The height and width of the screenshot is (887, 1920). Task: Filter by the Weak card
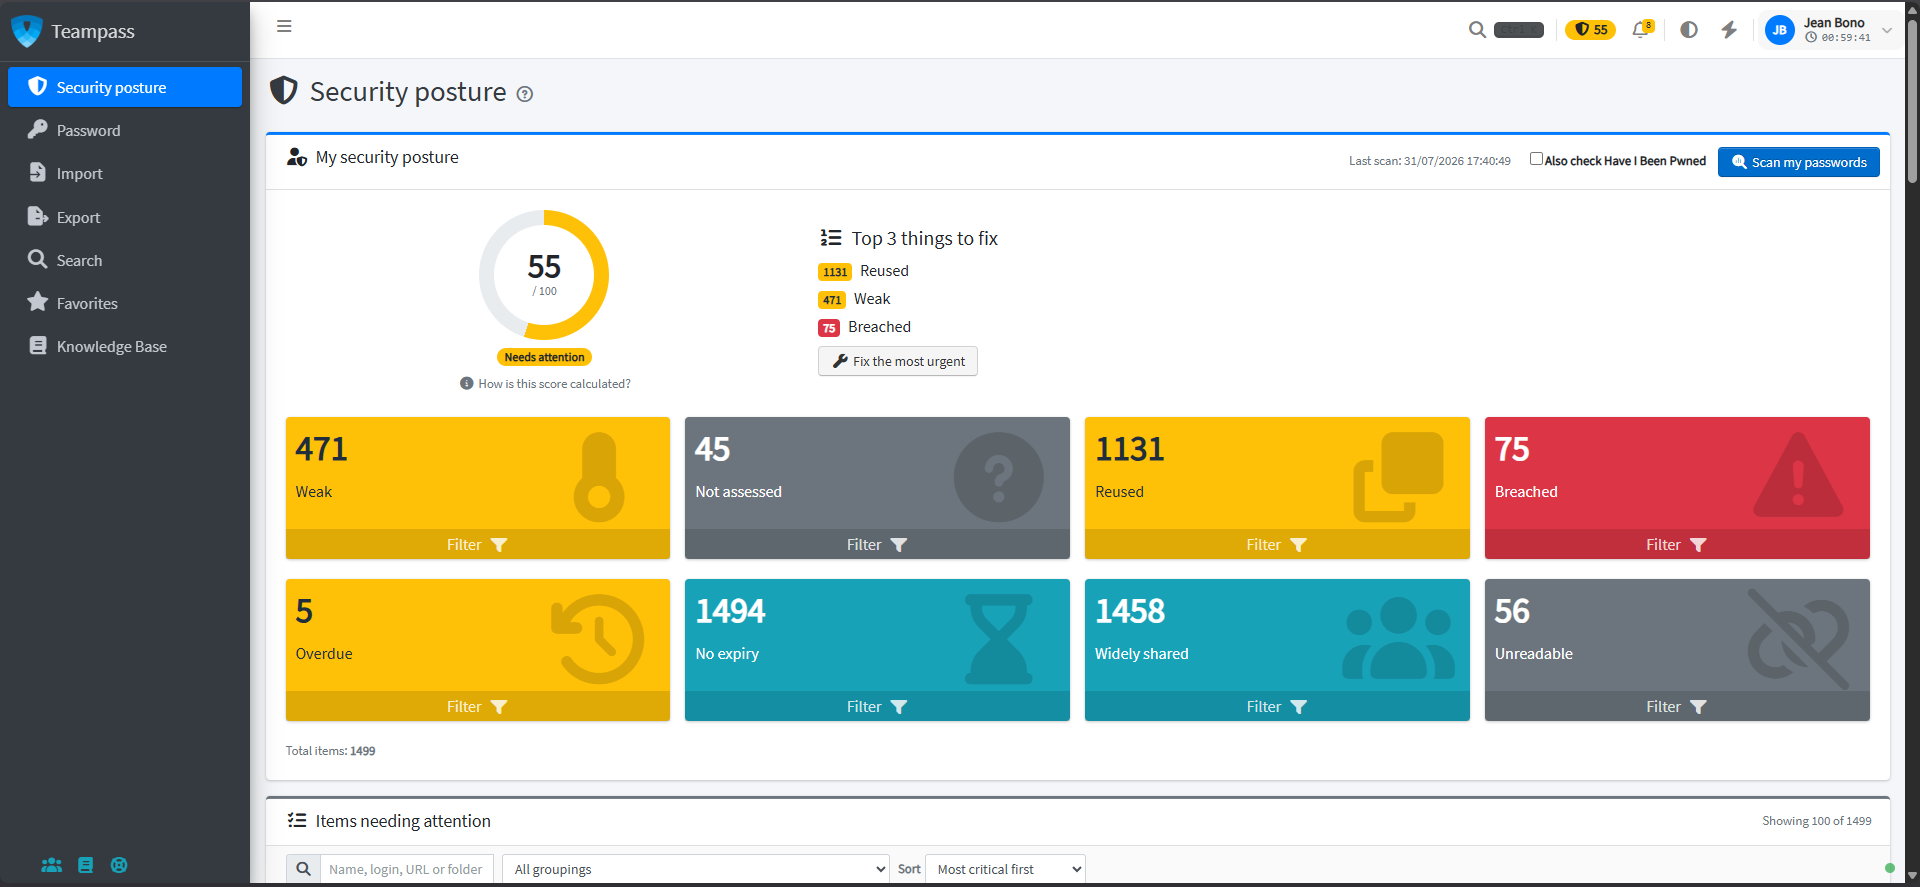(x=478, y=544)
